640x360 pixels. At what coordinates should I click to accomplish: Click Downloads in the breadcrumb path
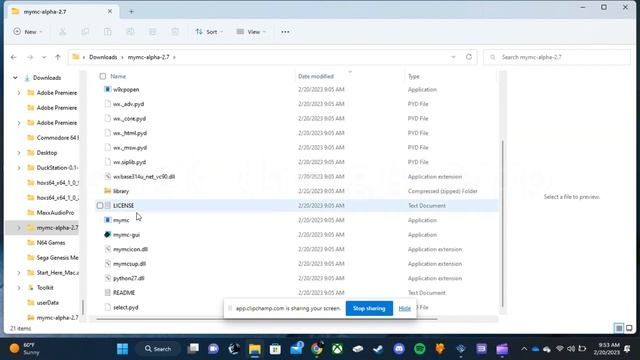103,57
